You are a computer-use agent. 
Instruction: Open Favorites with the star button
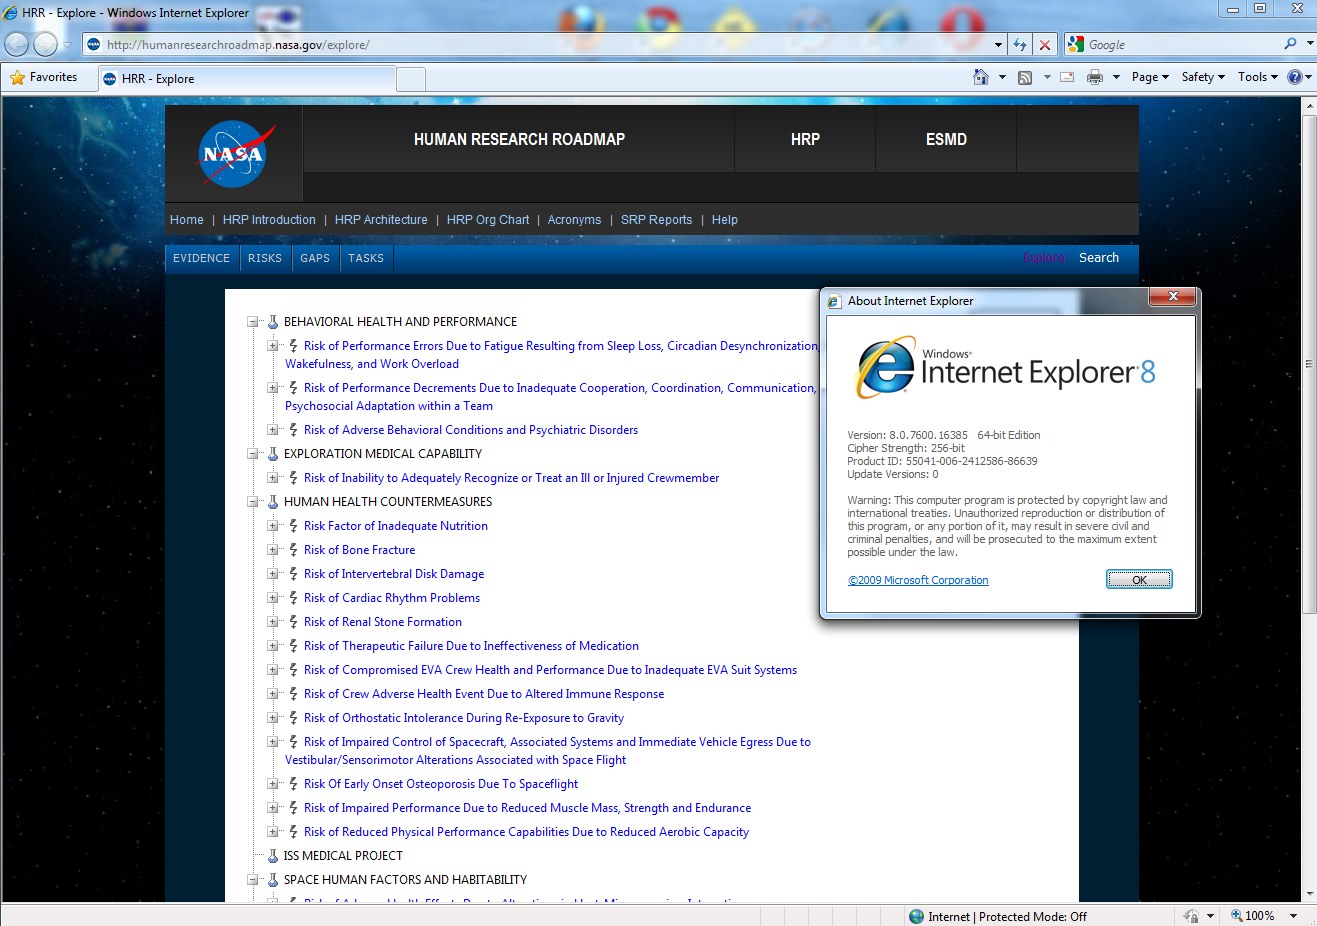(44, 77)
